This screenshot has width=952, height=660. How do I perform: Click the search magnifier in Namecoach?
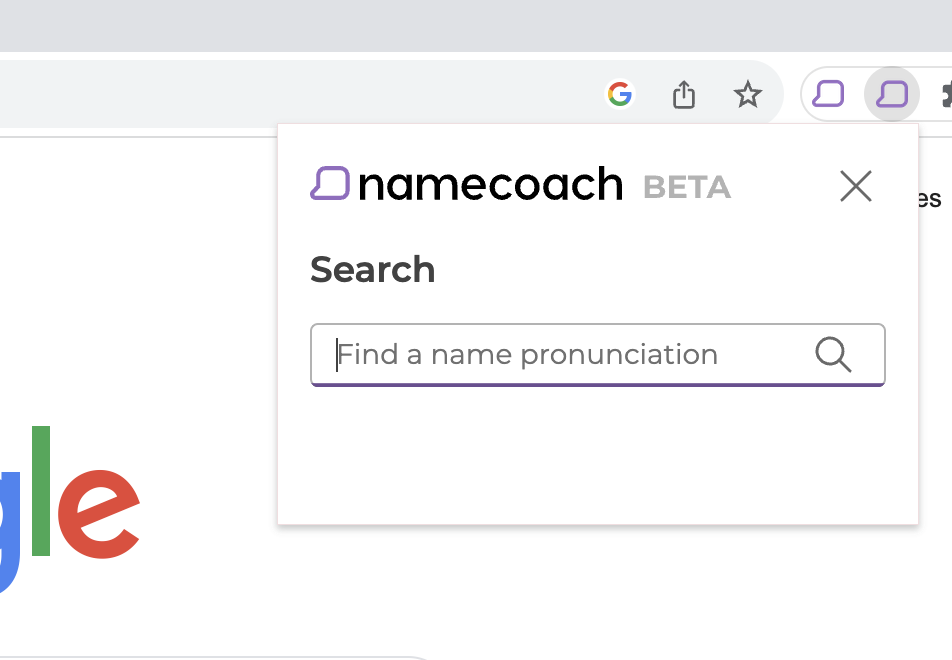(x=833, y=354)
